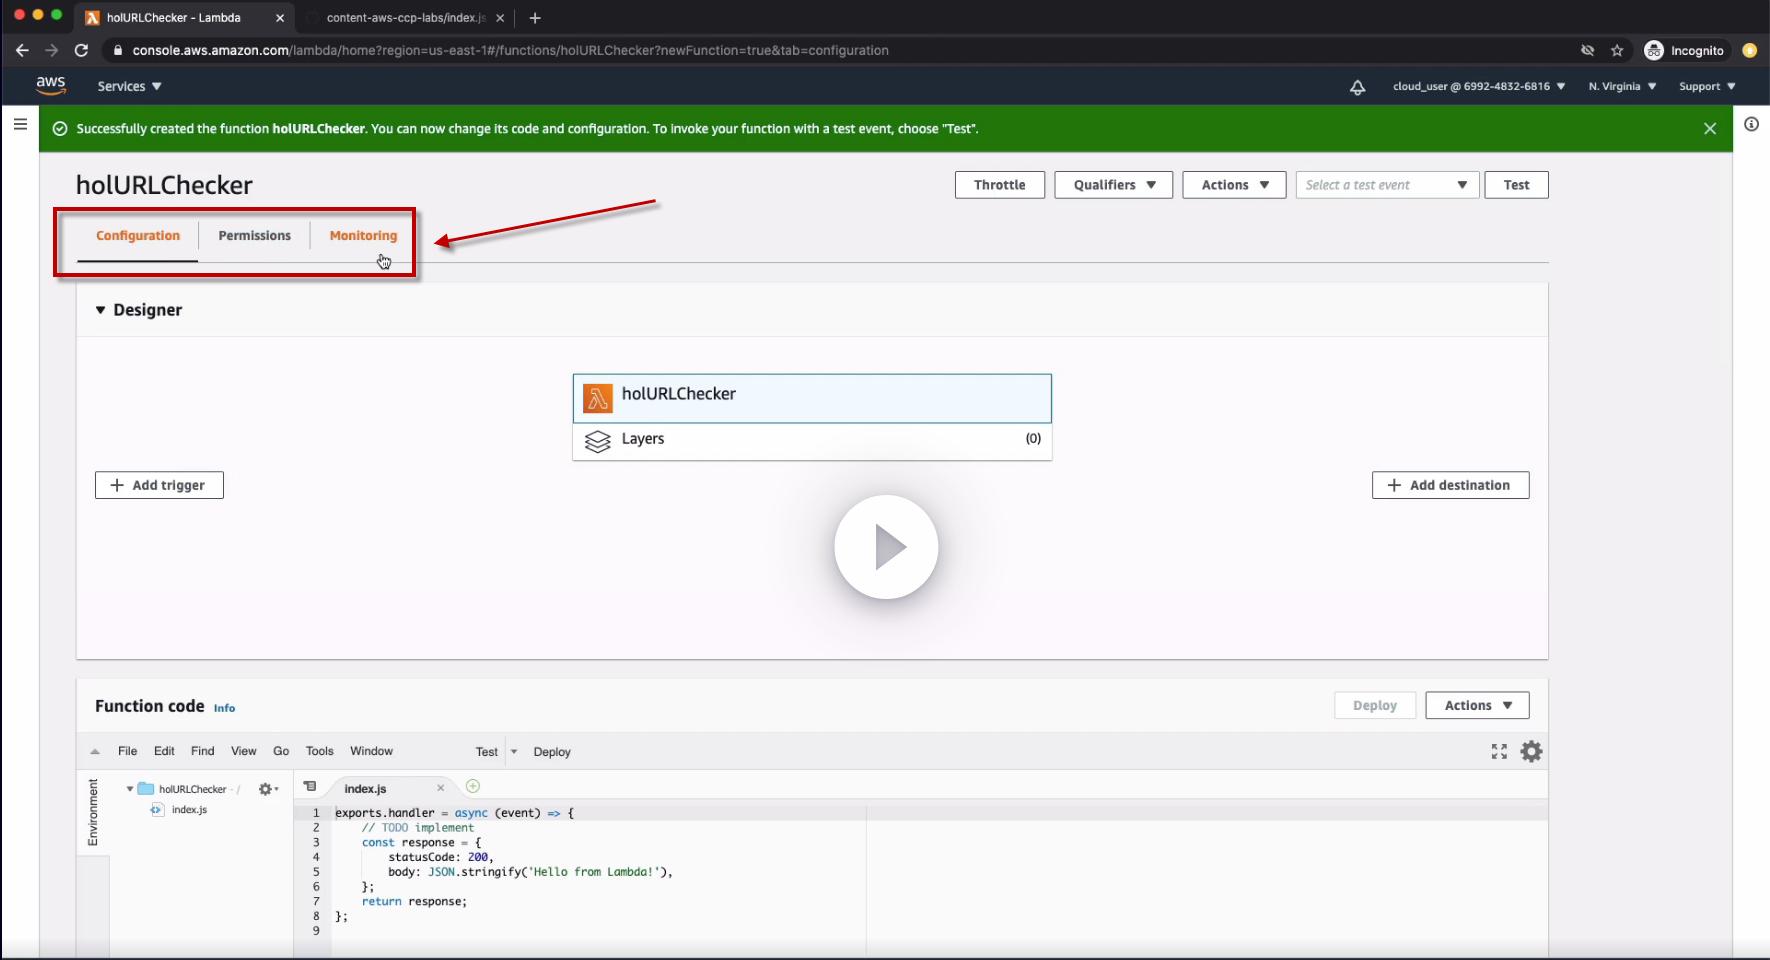Play the video with the center play button
The width and height of the screenshot is (1770, 960).
(886, 547)
